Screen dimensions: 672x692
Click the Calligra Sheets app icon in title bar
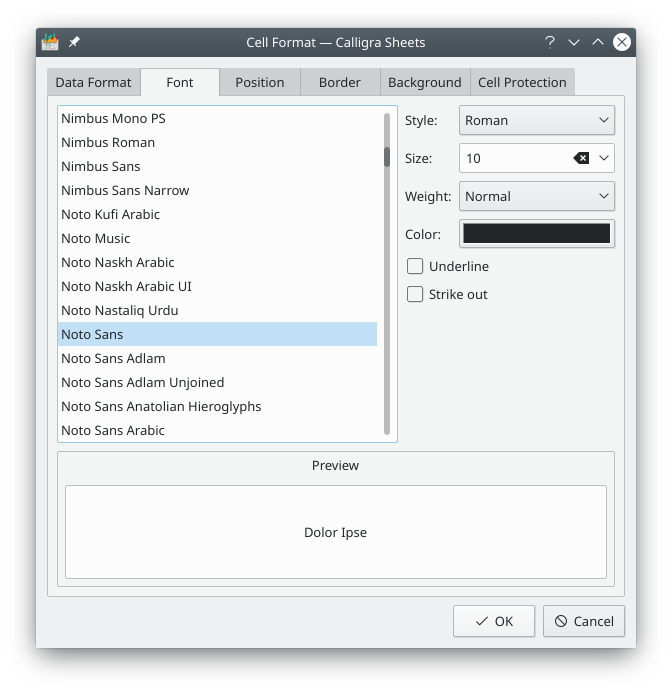pyautogui.click(x=50, y=42)
